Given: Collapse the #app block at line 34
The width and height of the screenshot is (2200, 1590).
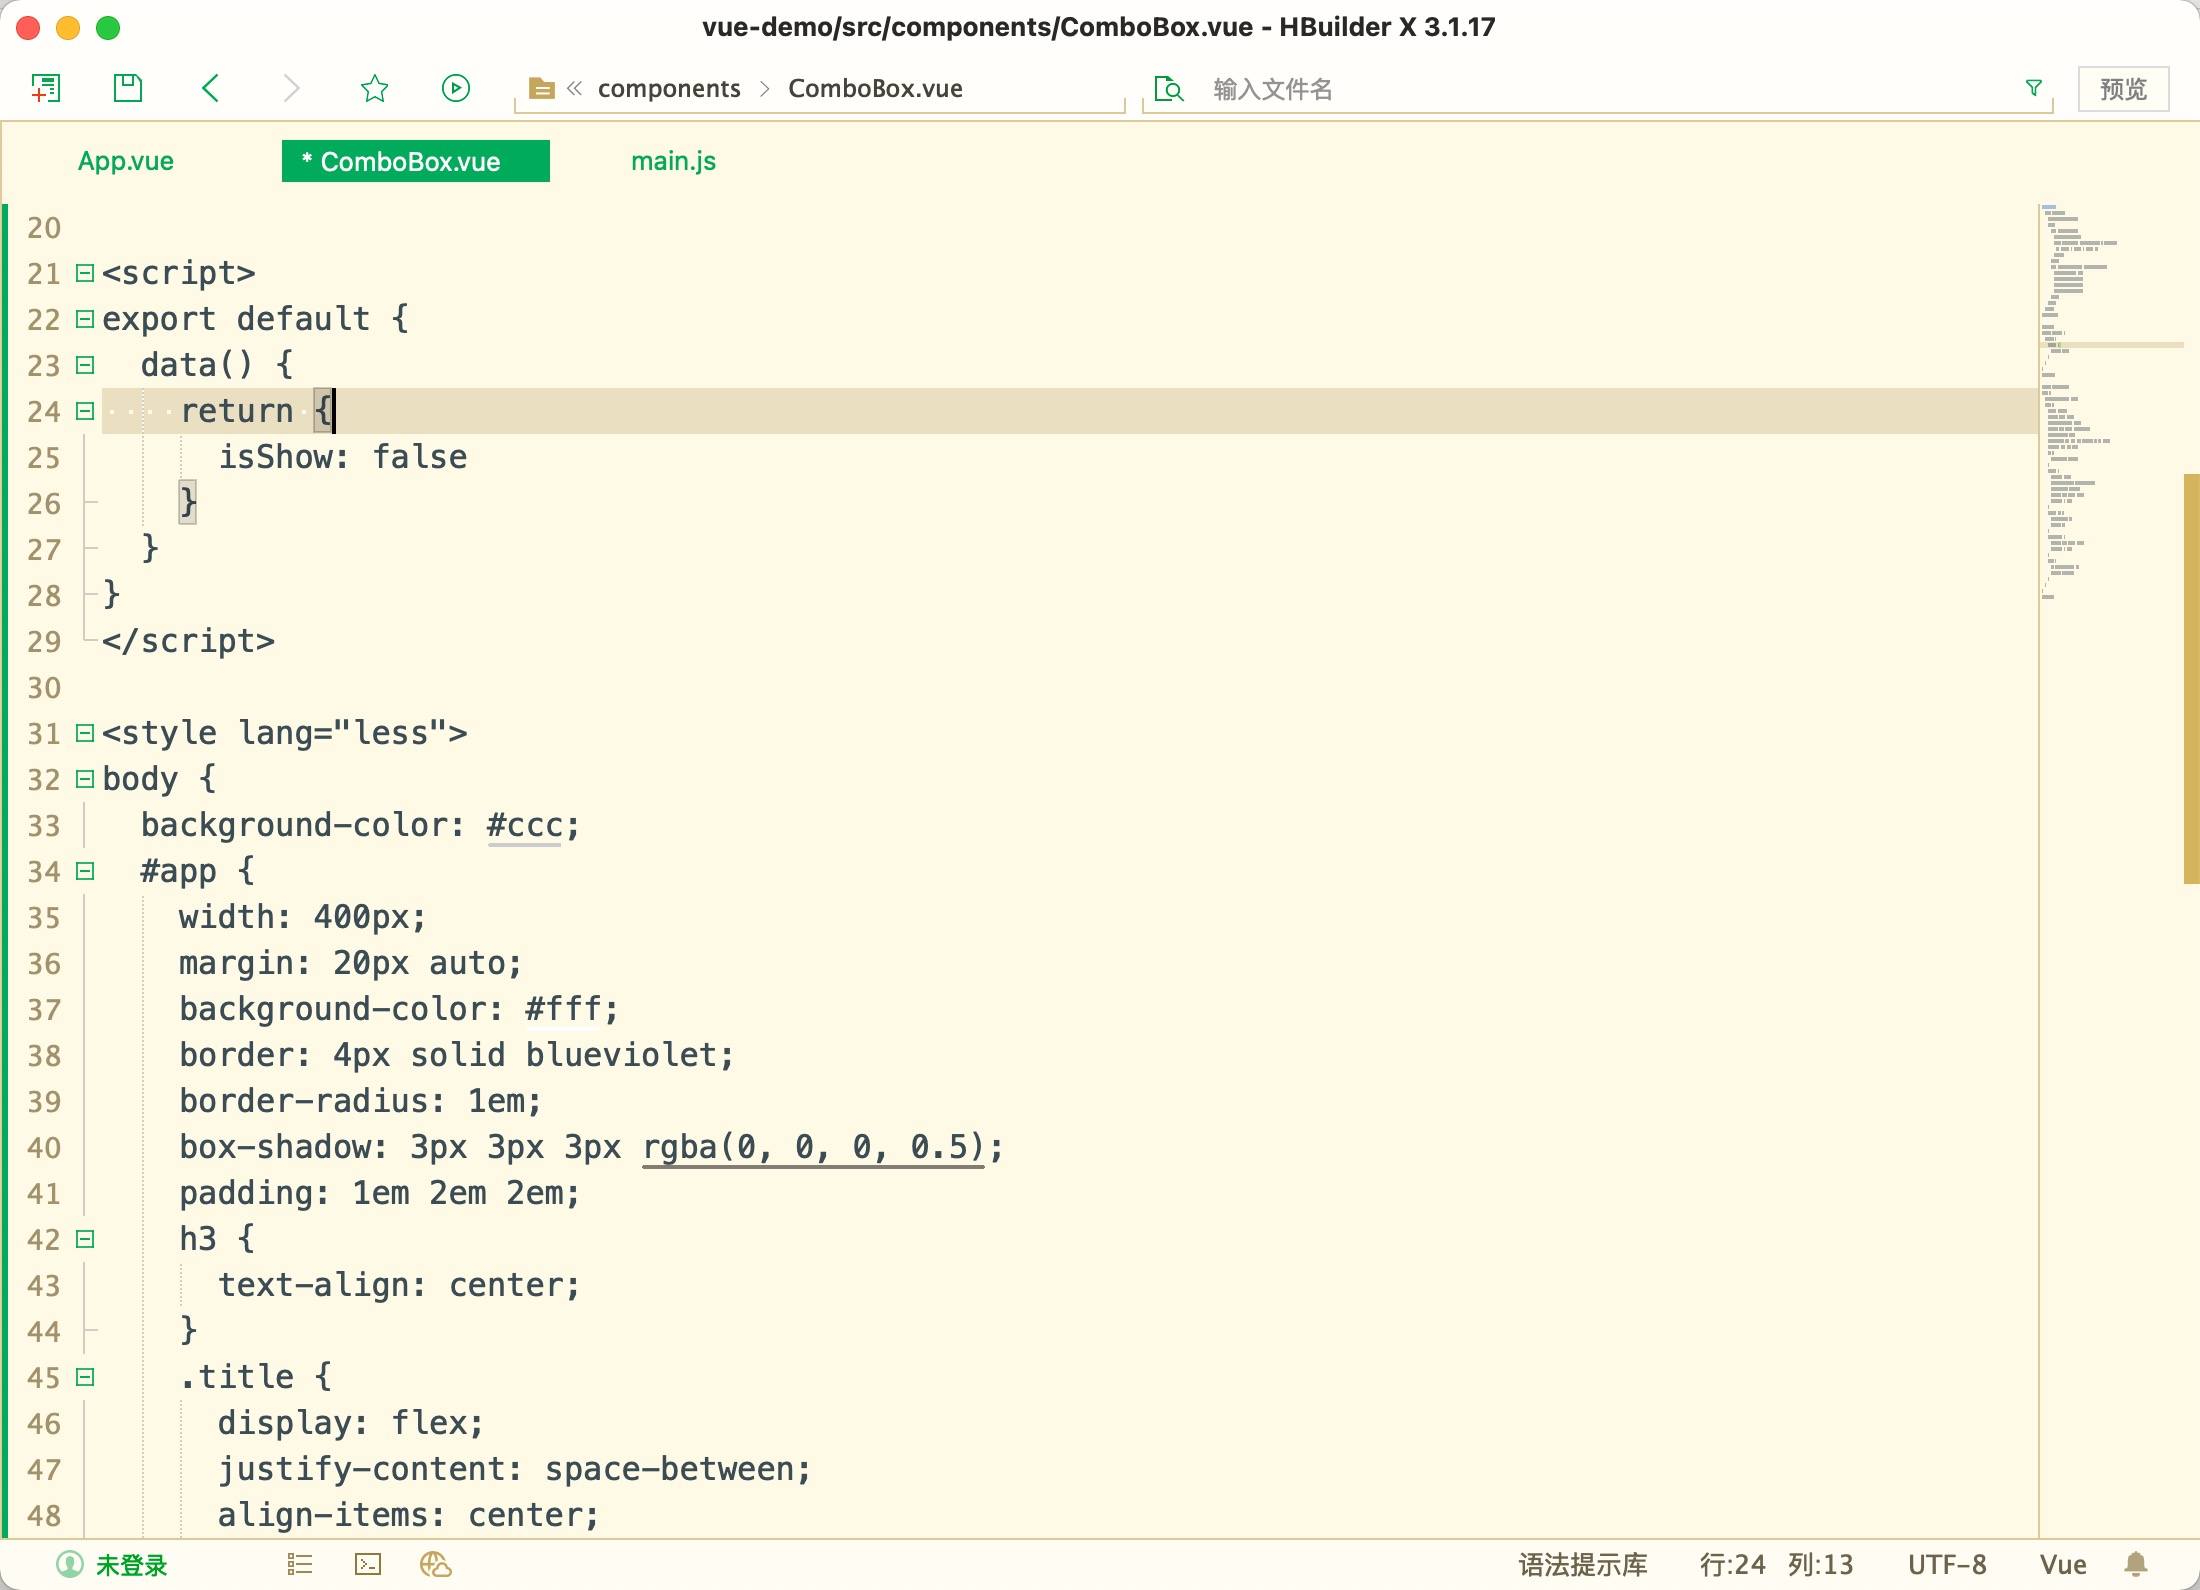Looking at the screenshot, I should point(85,871).
